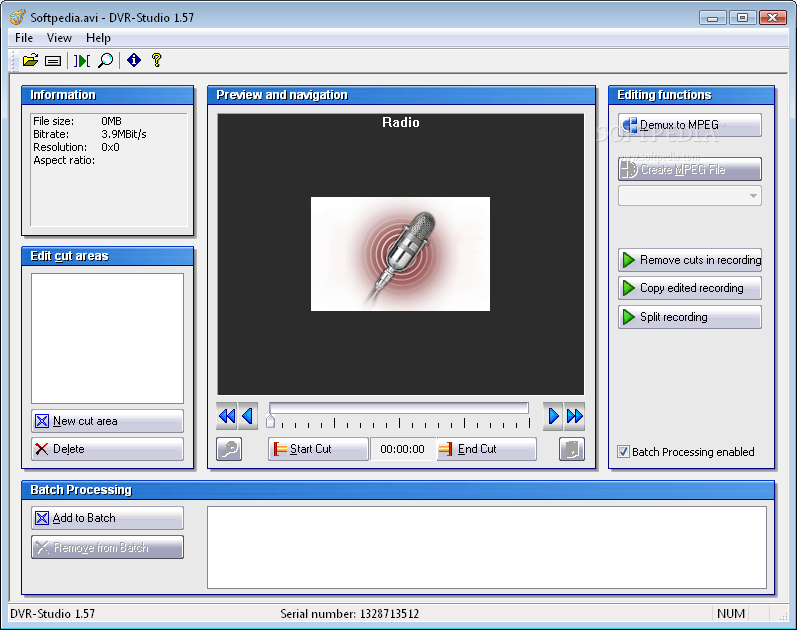Click the empty batch processing list

(x=487, y=547)
